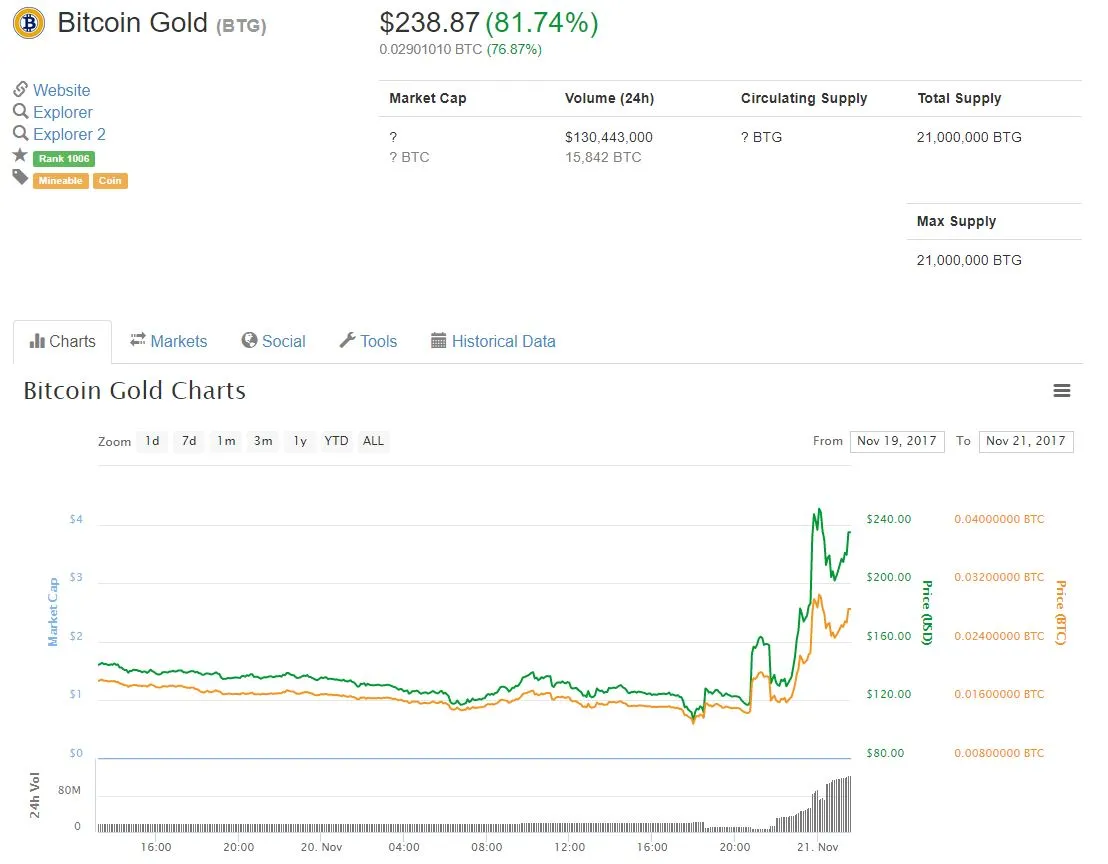Click the Market Cap column header
This screenshot has width=1108, height=864.
coord(428,98)
